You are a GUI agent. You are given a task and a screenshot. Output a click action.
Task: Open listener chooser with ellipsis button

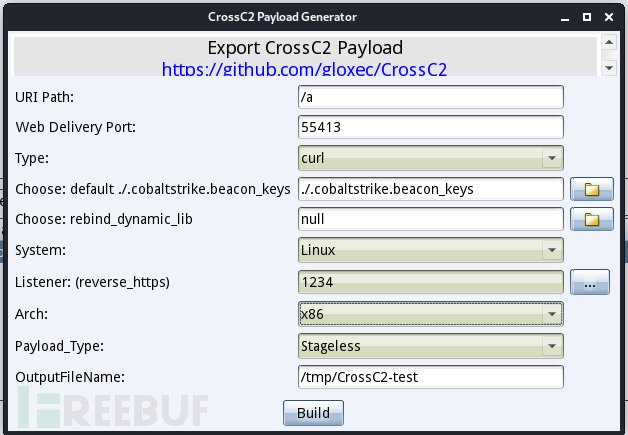[590, 283]
